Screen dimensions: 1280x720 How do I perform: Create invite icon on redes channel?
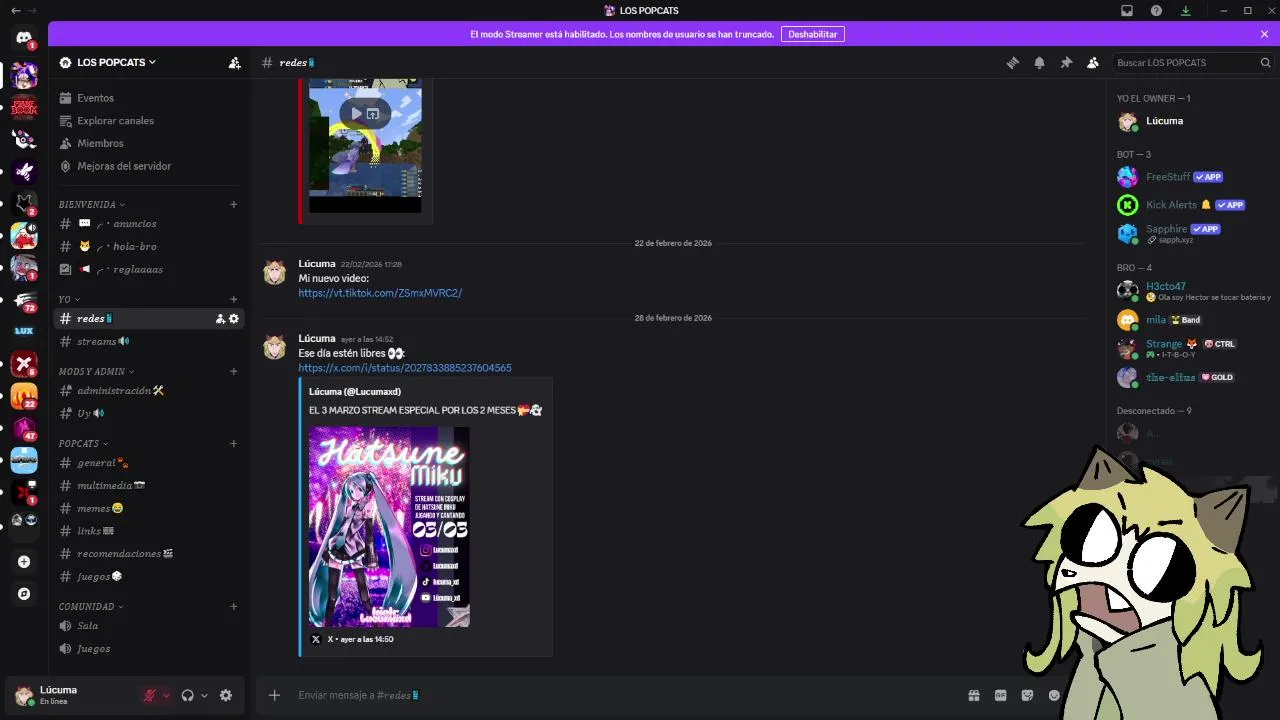pos(220,319)
